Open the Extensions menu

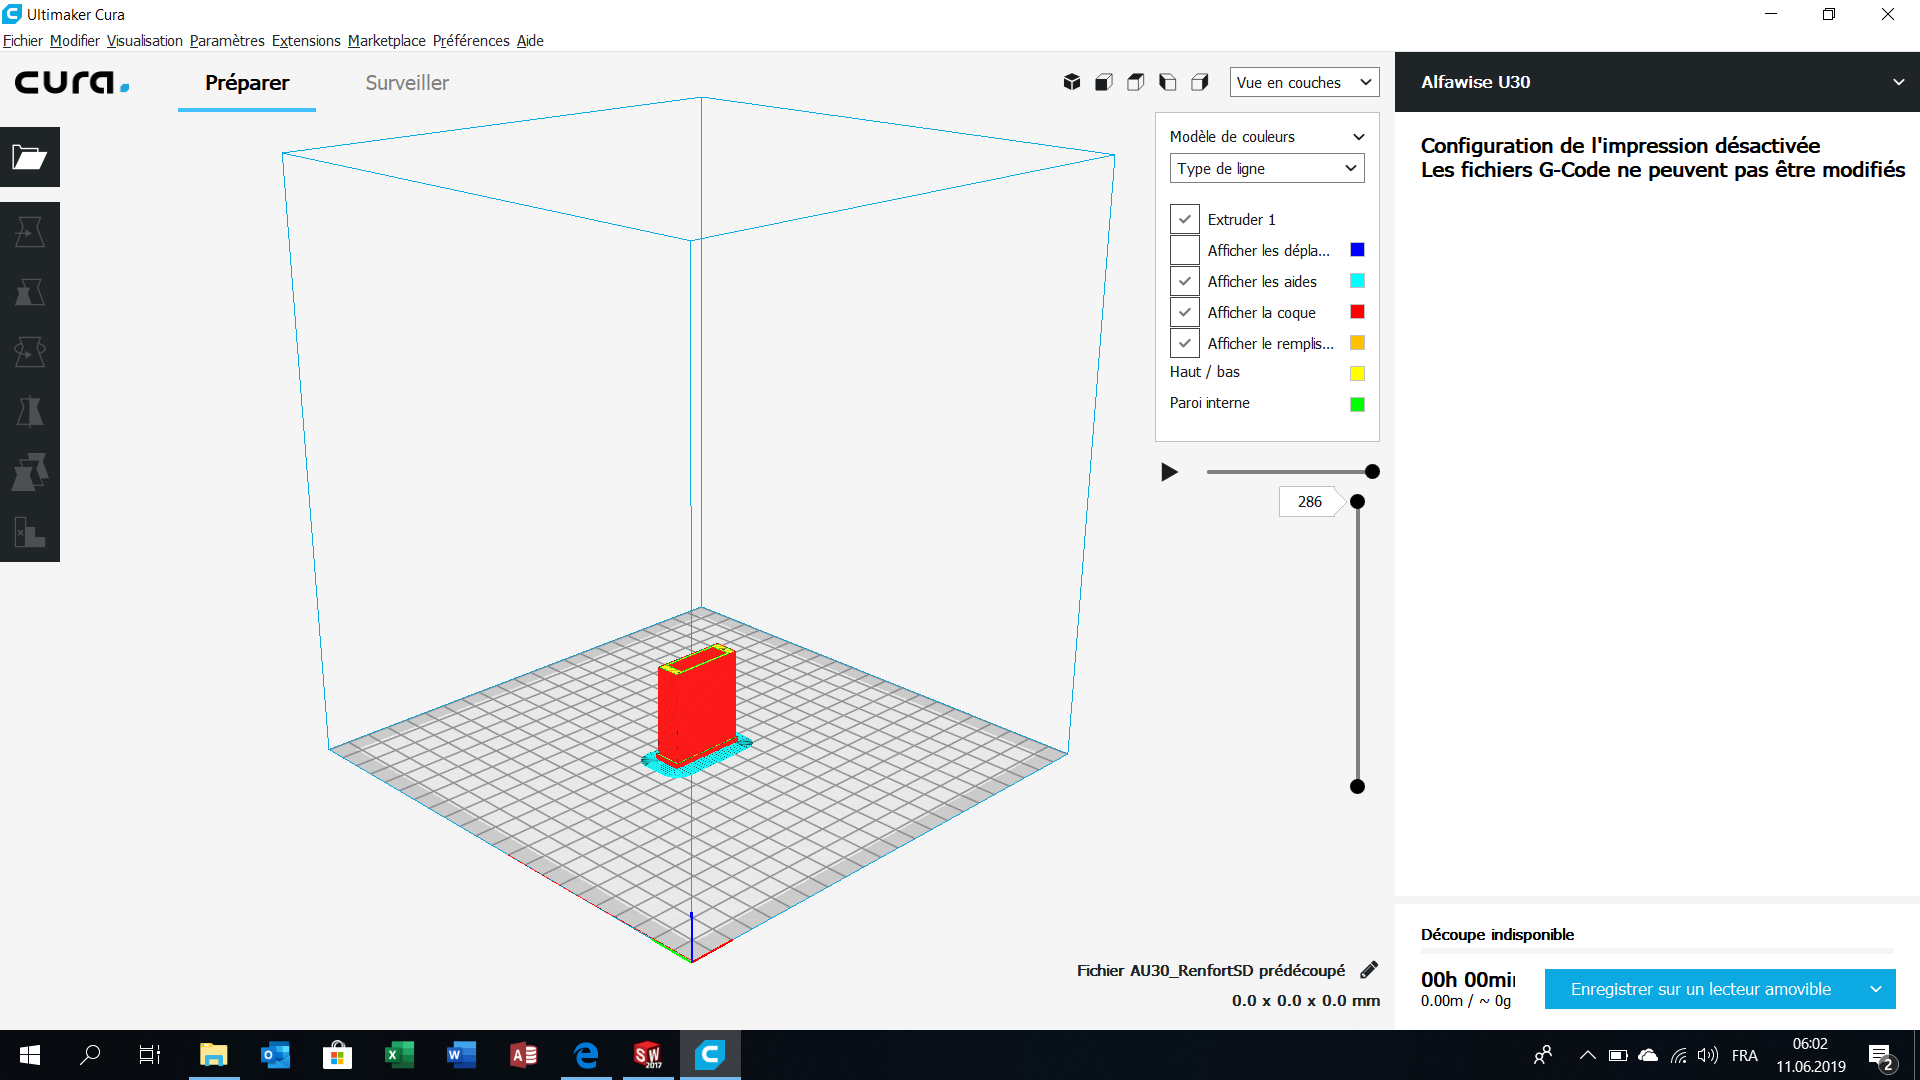[x=306, y=41]
